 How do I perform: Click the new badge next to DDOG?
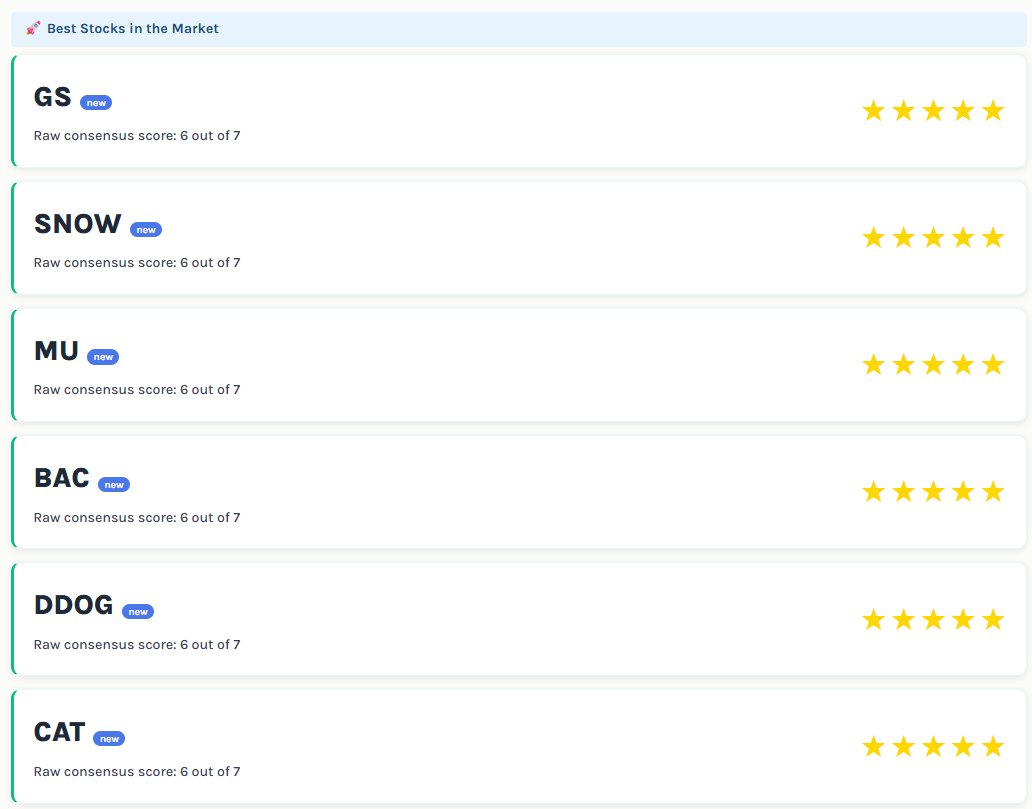[138, 612]
